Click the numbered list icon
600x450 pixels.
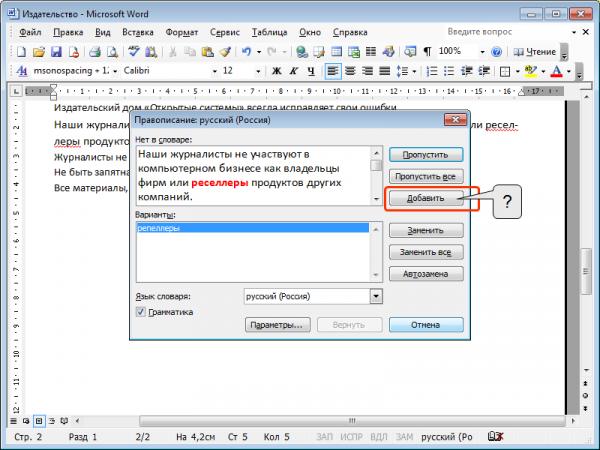(x=432, y=71)
